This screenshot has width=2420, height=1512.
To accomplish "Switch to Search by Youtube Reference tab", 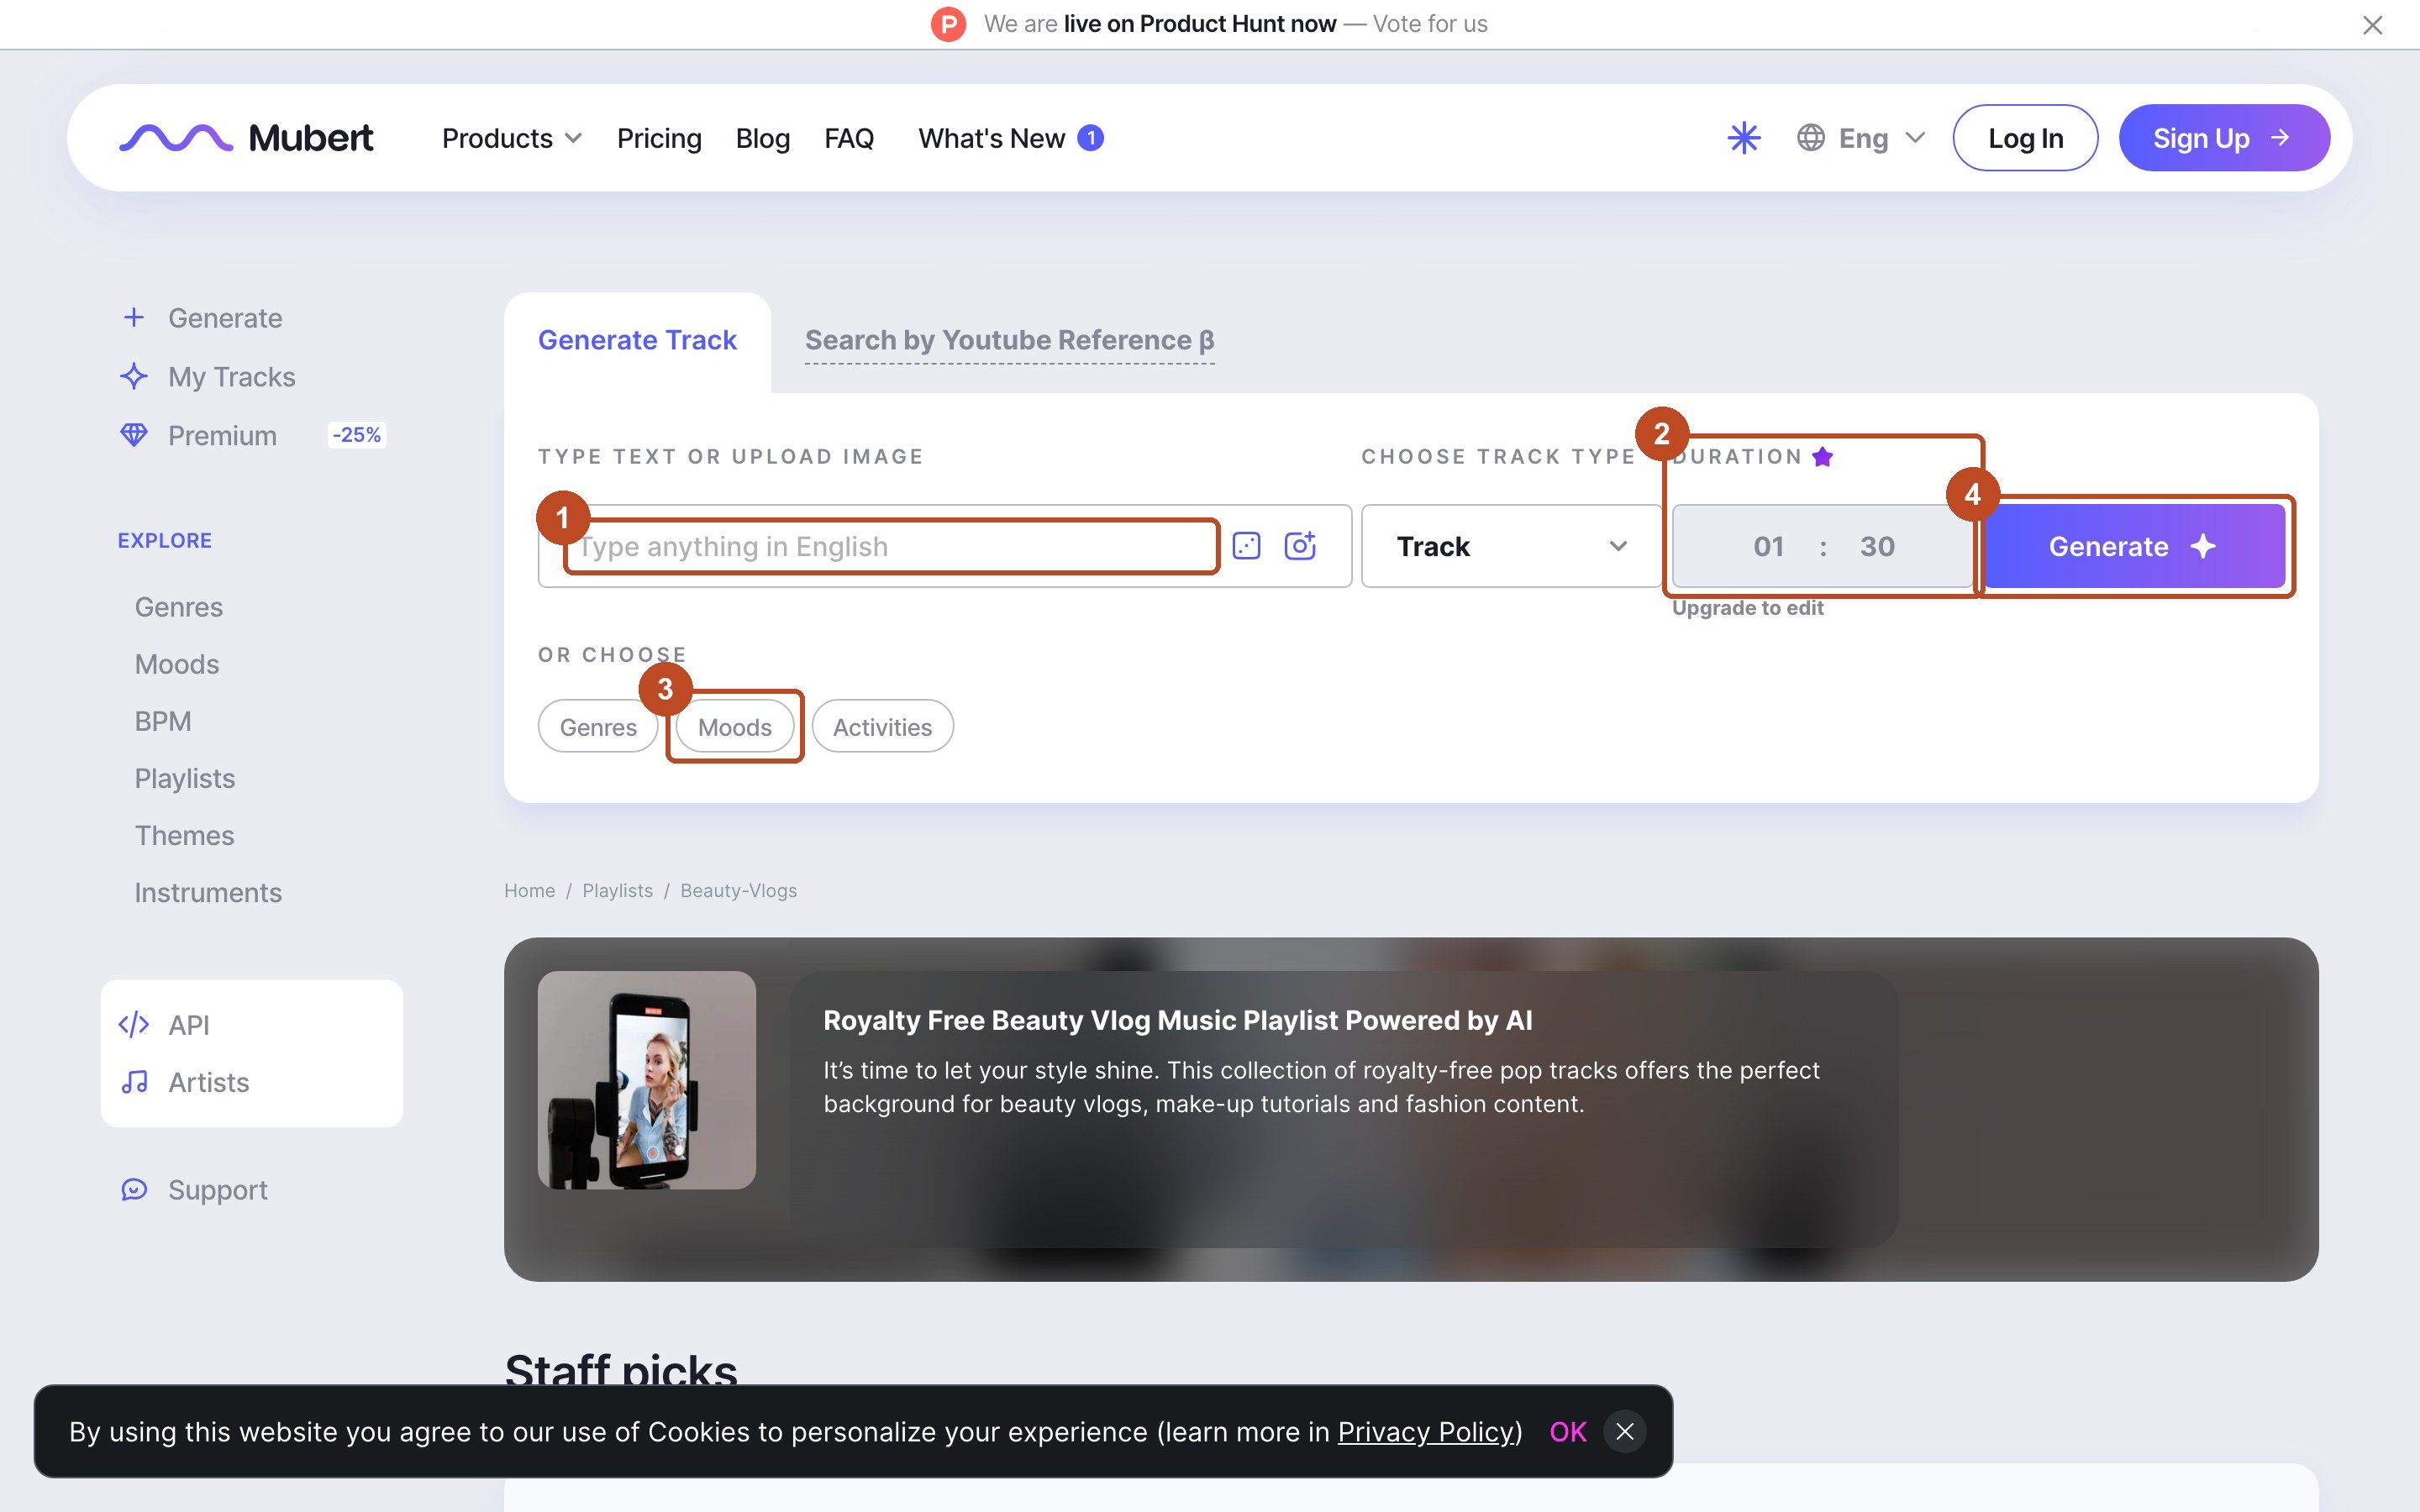I will (1009, 340).
